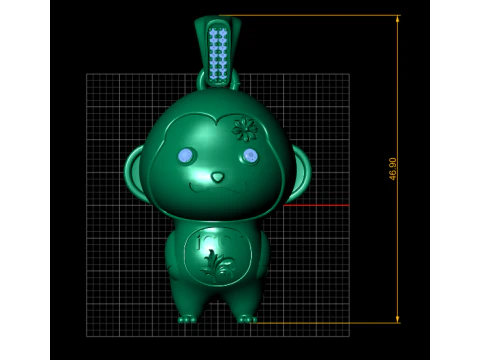480x360 pixels.
Task: Select the red axis line on the grid
Action: [x=316, y=205]
